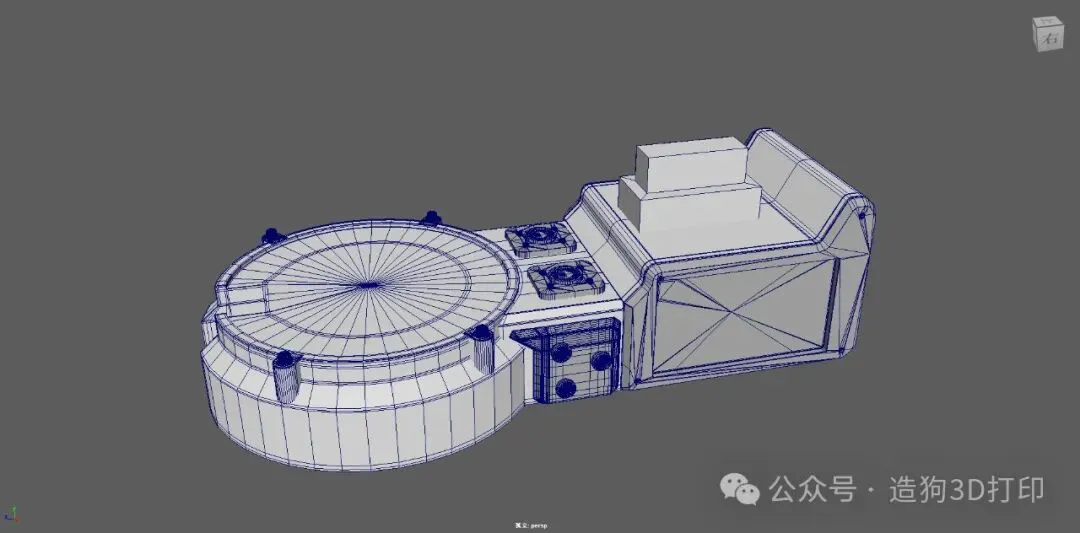This screenshot has height=533, width=1080.
Task: Click the ViewCube front face labeled 右
Action: pos(1050,39)
